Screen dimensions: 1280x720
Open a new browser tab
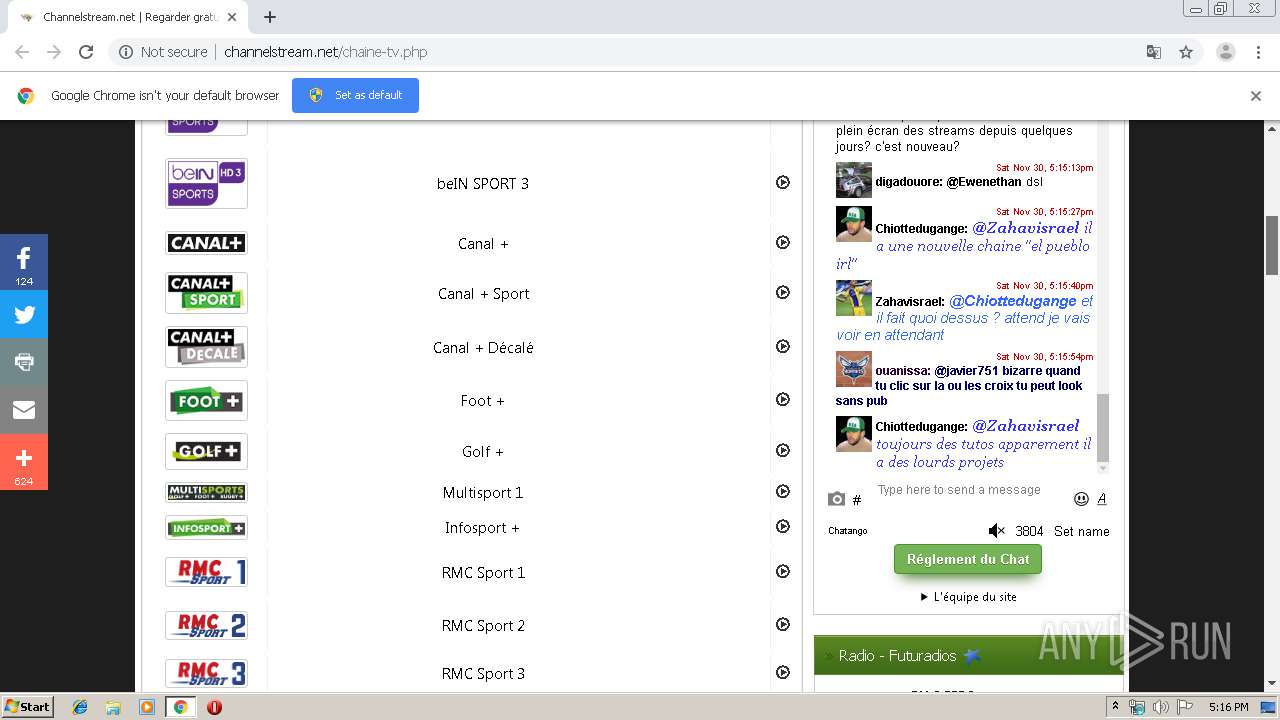point(270,17)
